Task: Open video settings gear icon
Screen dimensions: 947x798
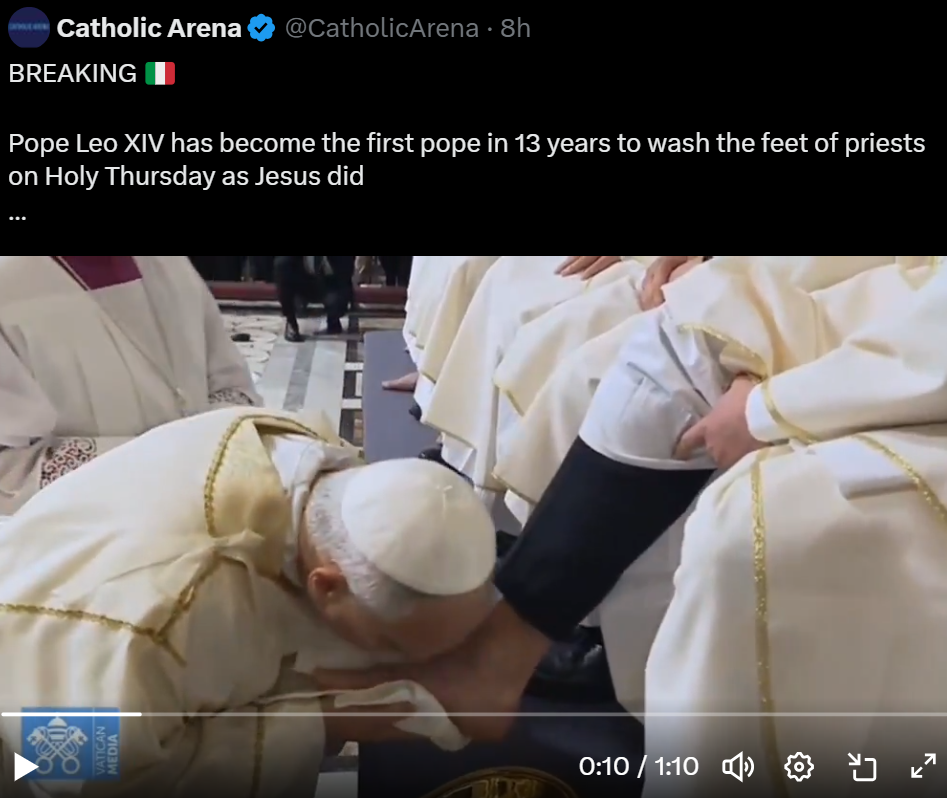Action: point(799,767)
